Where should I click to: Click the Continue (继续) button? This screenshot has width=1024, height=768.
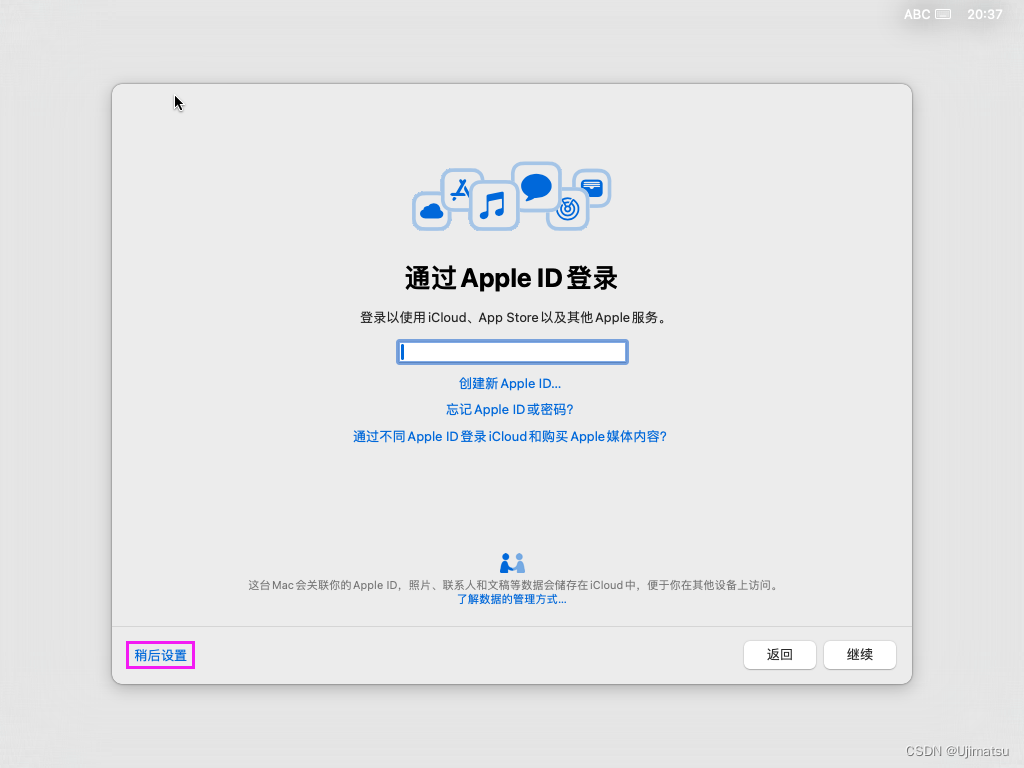(x=859, y=655)
